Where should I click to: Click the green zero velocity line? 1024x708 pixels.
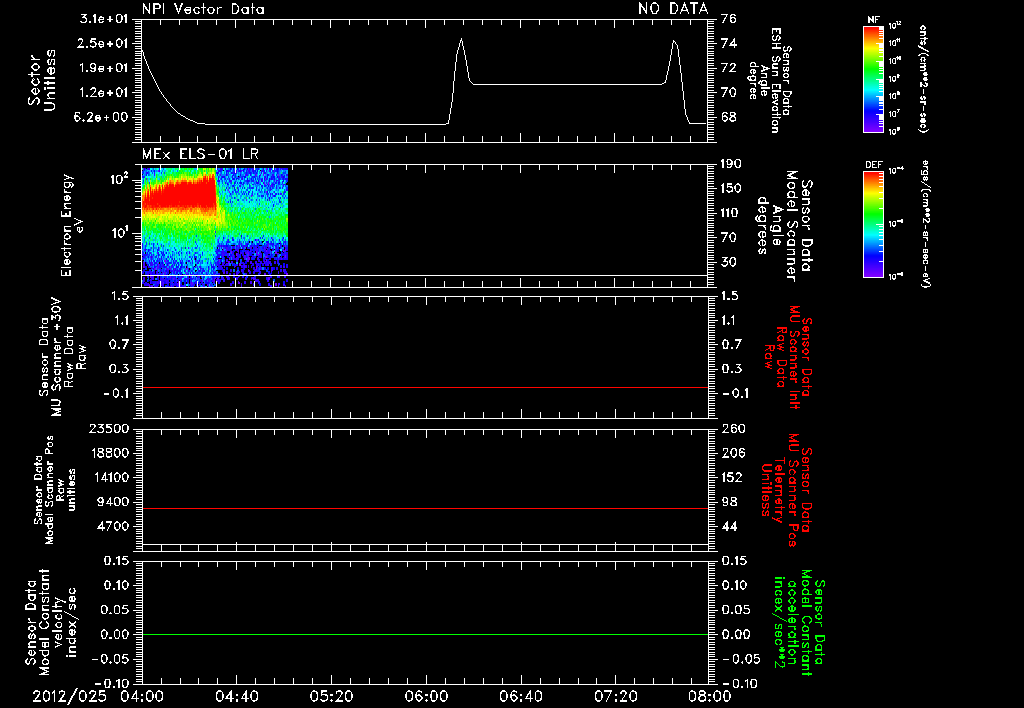425,634
